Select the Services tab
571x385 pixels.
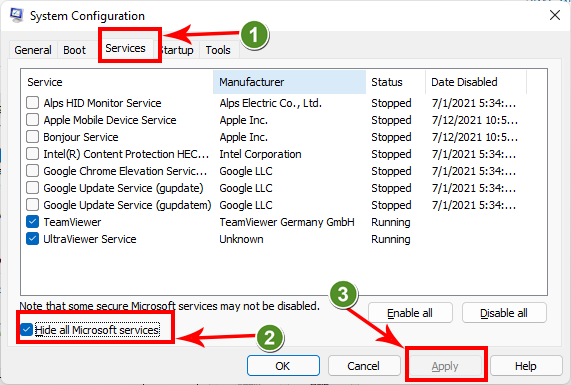125,48
